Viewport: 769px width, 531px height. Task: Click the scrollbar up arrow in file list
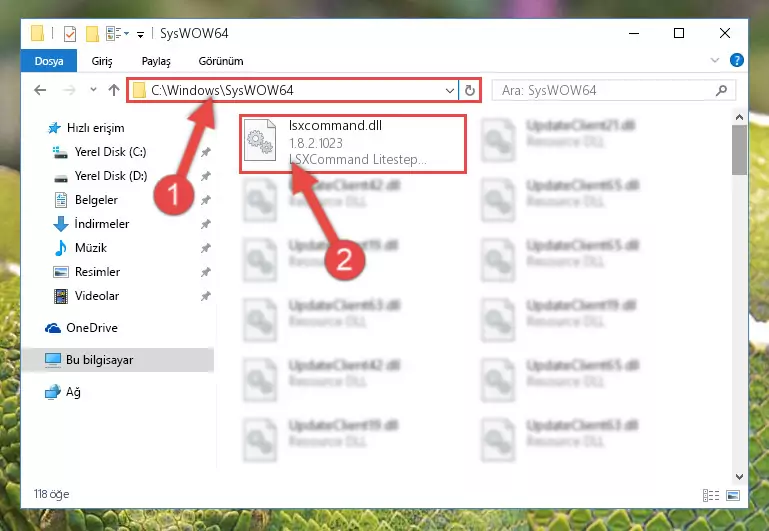(739, 117)
